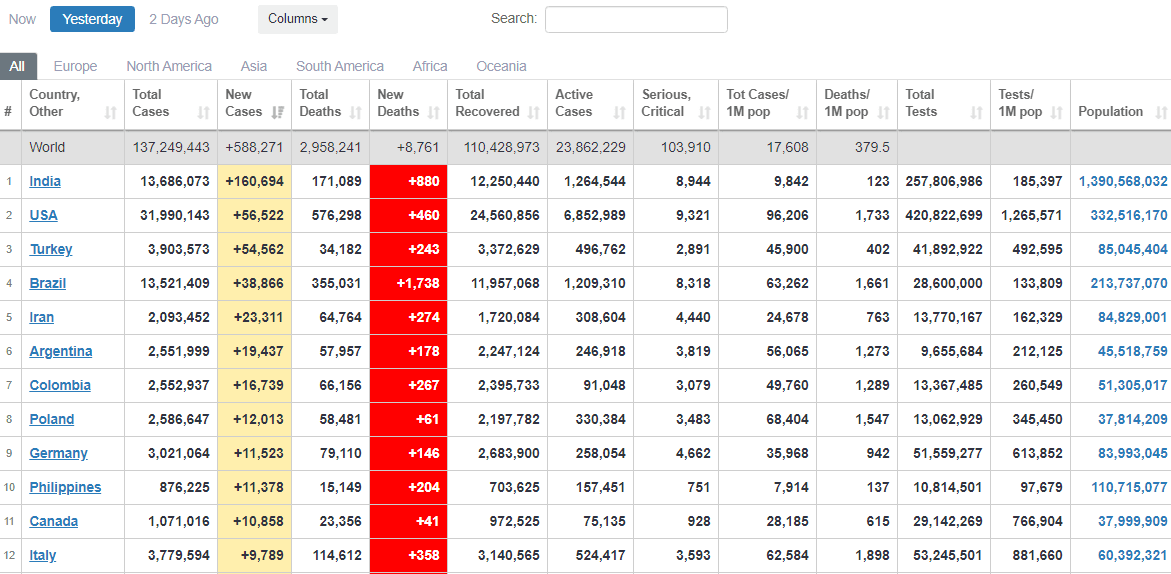Select the South America tab
The height and width of the screenshot is (574, 1171).
(x=340, y=66)
